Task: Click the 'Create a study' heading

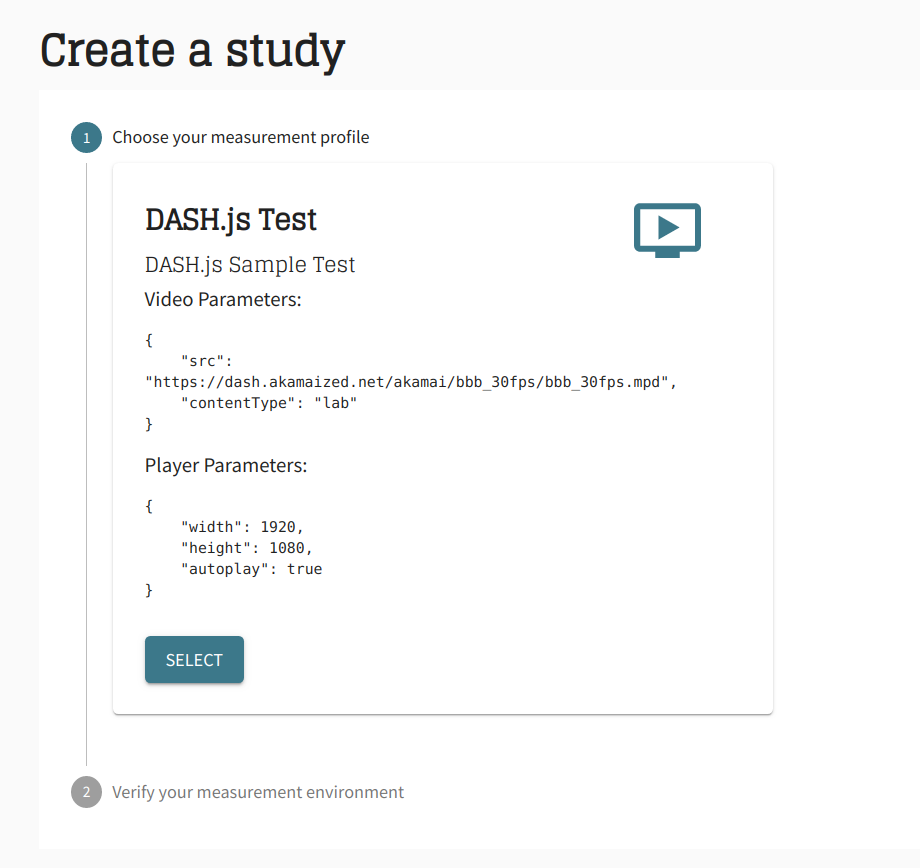Action: point(192,51)
